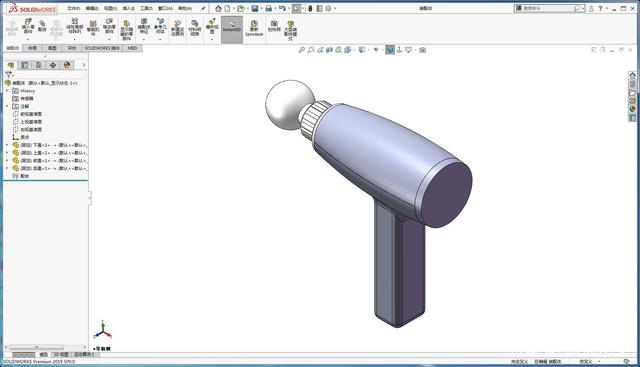Open the File menu
This screenshot has width=640, height=367.
tap(73, 8)
